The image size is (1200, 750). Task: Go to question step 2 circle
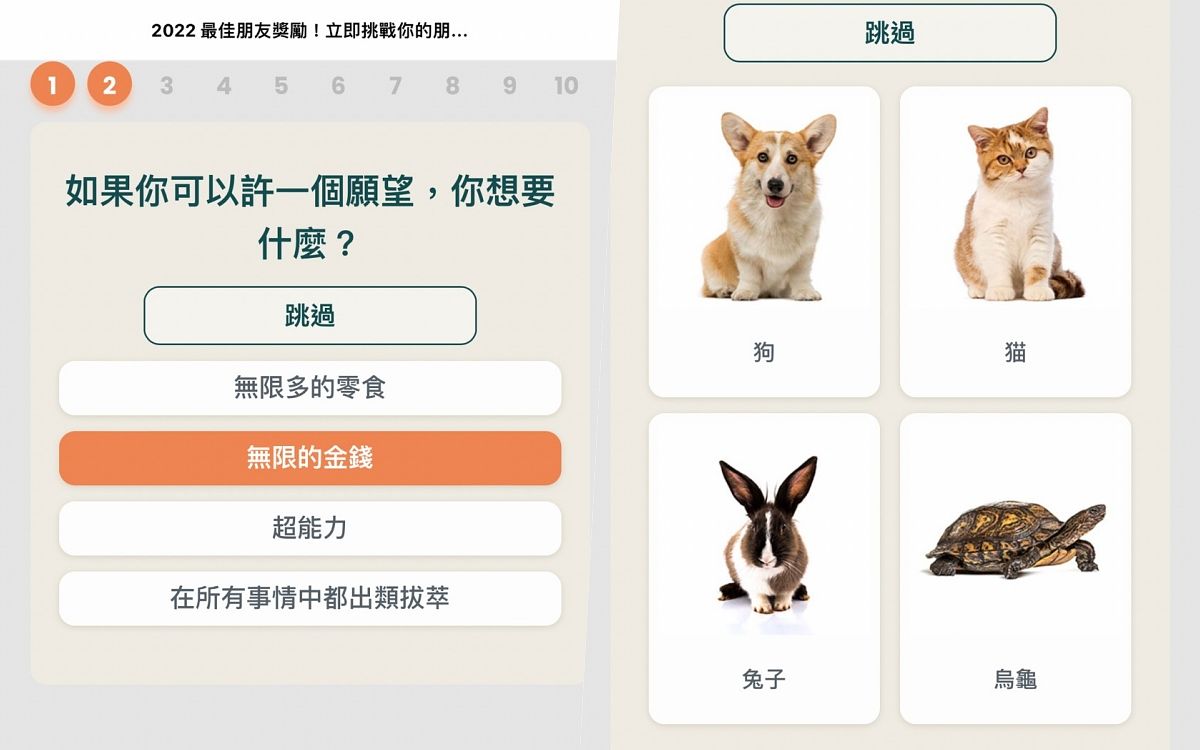pyautogui.click(x=109, y=85)
